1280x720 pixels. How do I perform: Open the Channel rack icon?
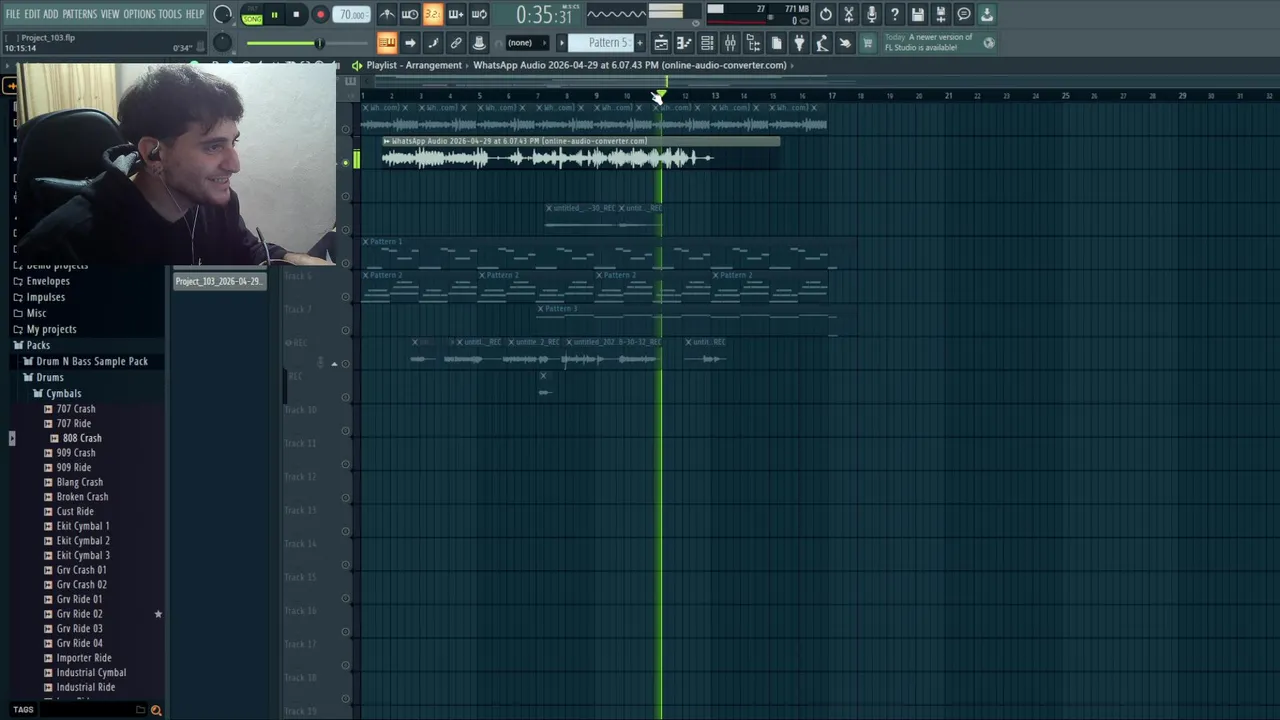tap(707, 43)
